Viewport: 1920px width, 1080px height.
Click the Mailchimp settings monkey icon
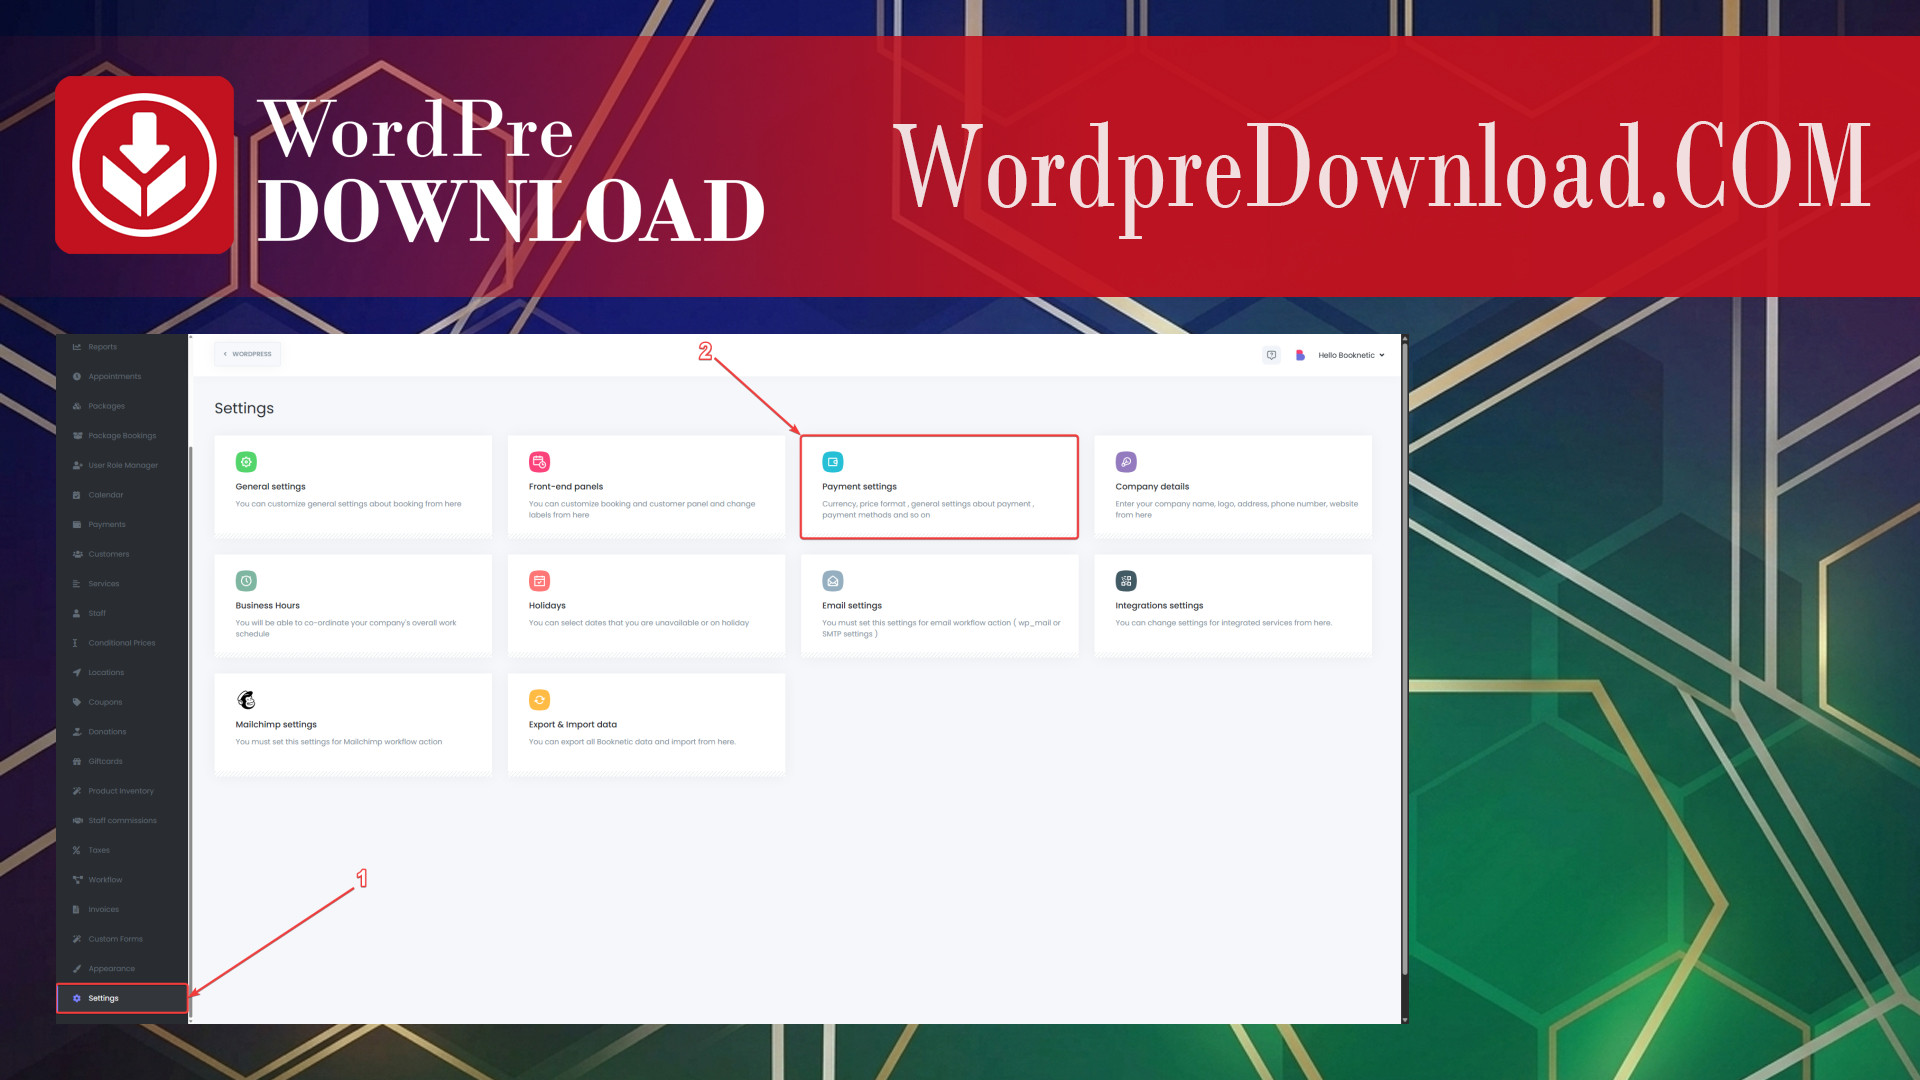[x=246, y=700]
